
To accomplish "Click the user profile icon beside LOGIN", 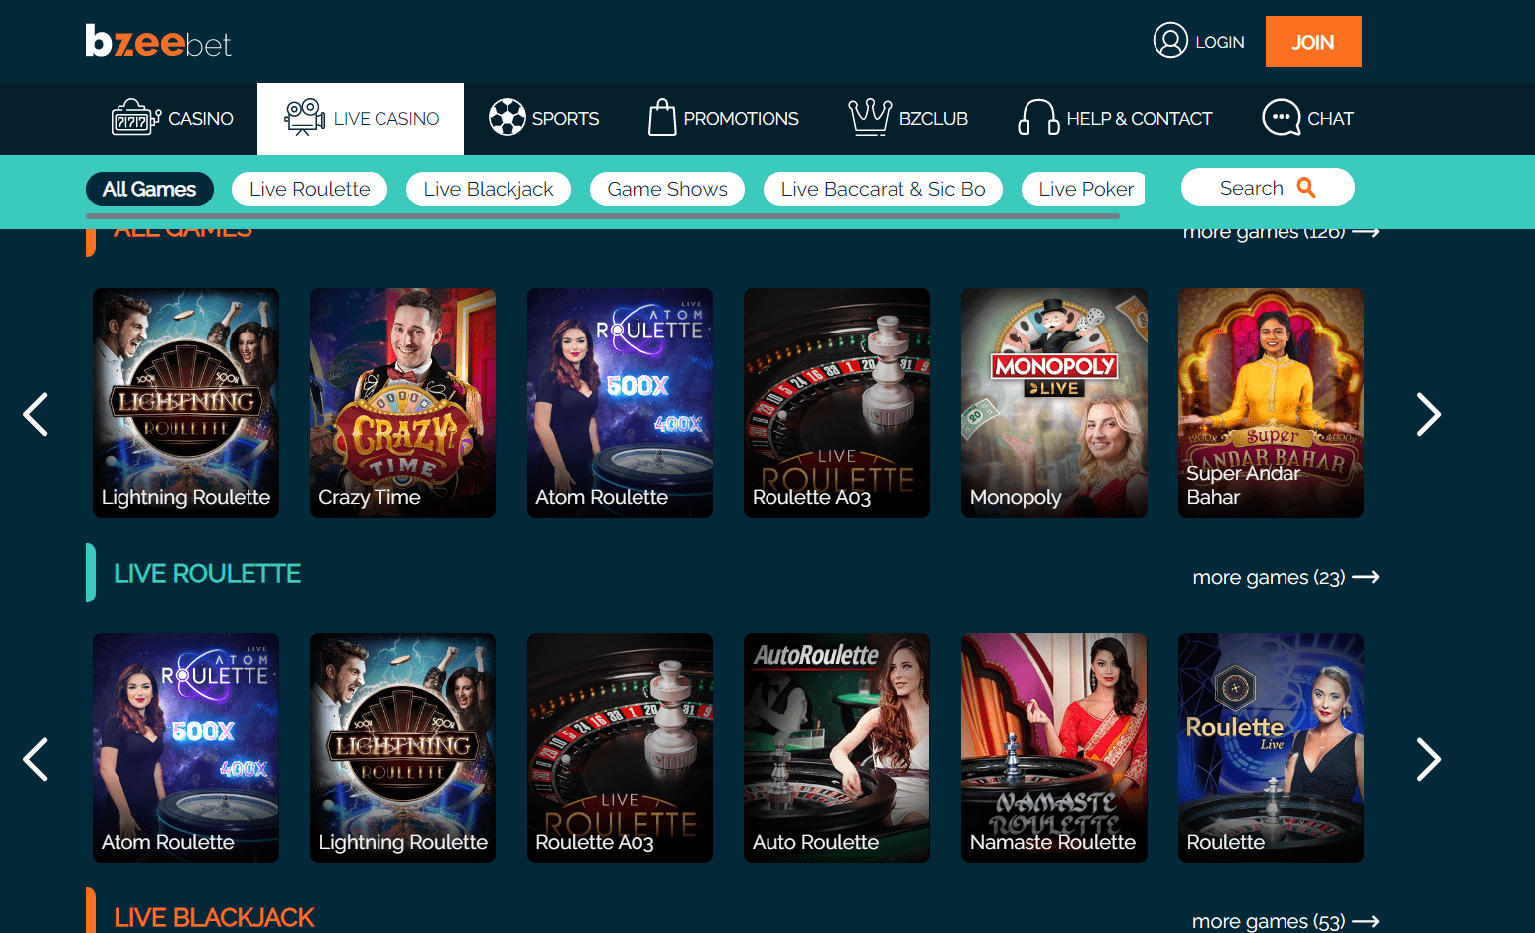I will [1170, 41].
